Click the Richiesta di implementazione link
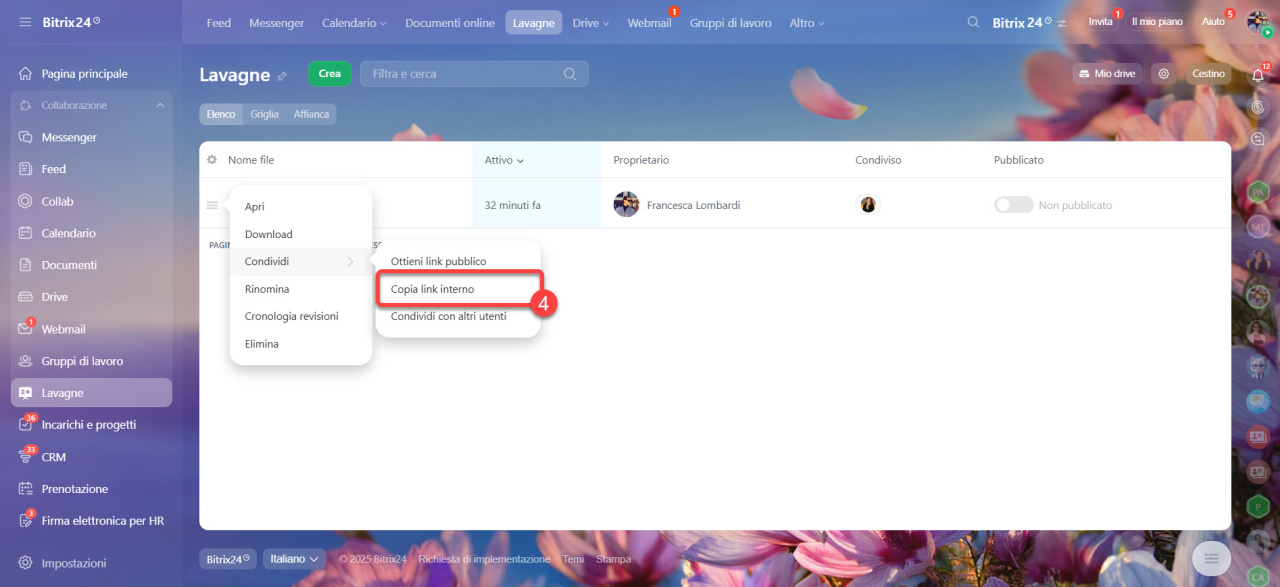 tap(484, 559)
